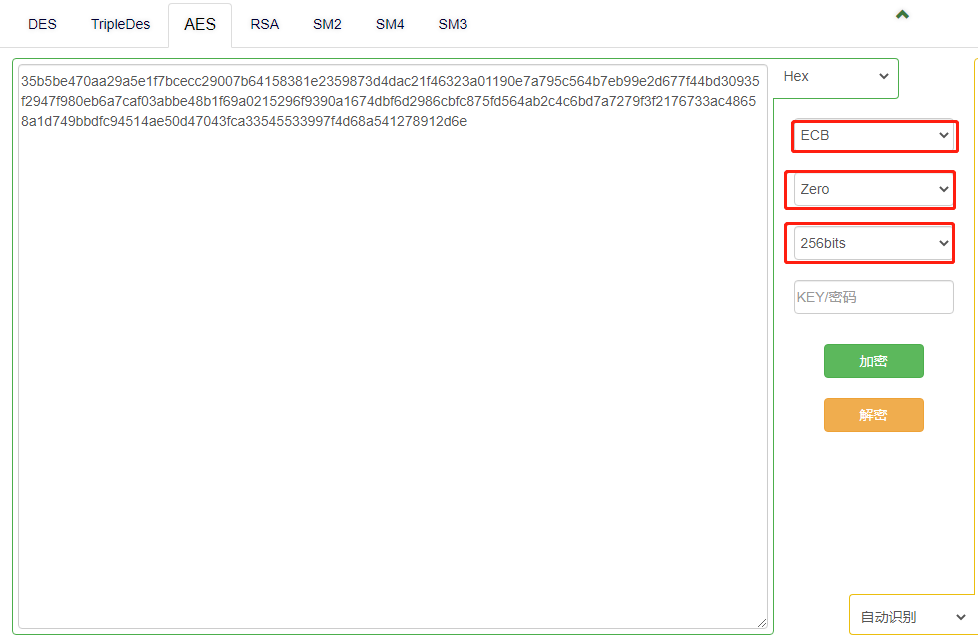Open the 256bits key size dropdown

874,243
